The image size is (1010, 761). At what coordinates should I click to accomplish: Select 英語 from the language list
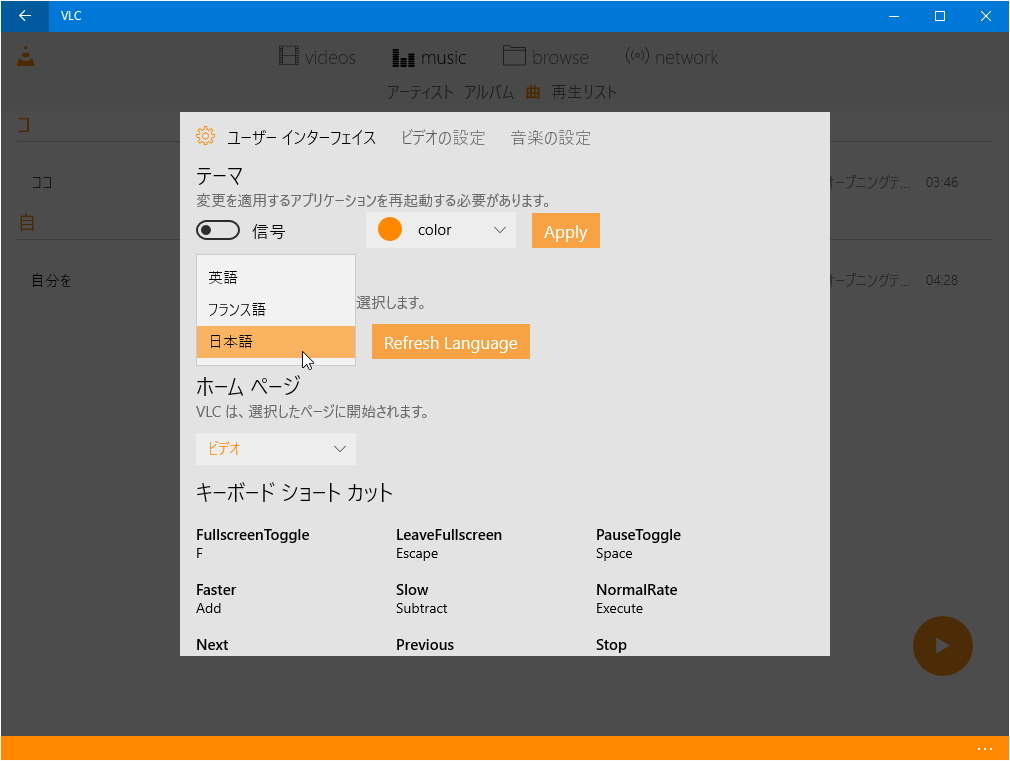pos(223,277)
